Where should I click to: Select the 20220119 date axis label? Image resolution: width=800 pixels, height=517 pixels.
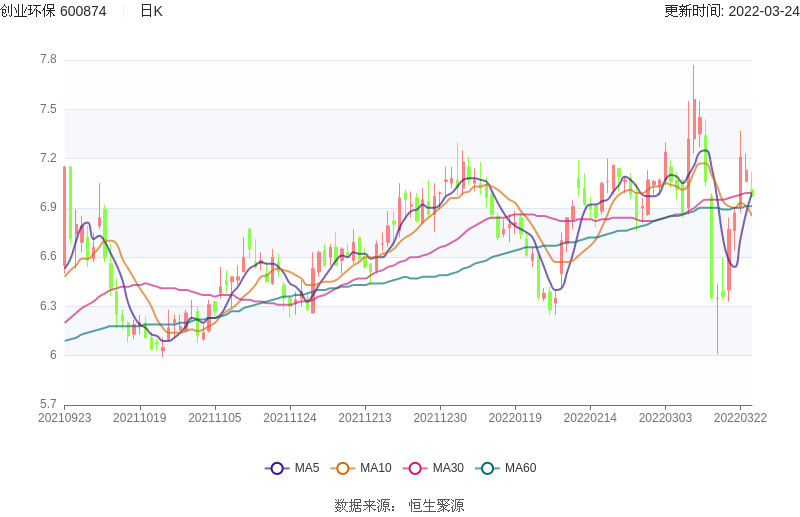point(516,418)
